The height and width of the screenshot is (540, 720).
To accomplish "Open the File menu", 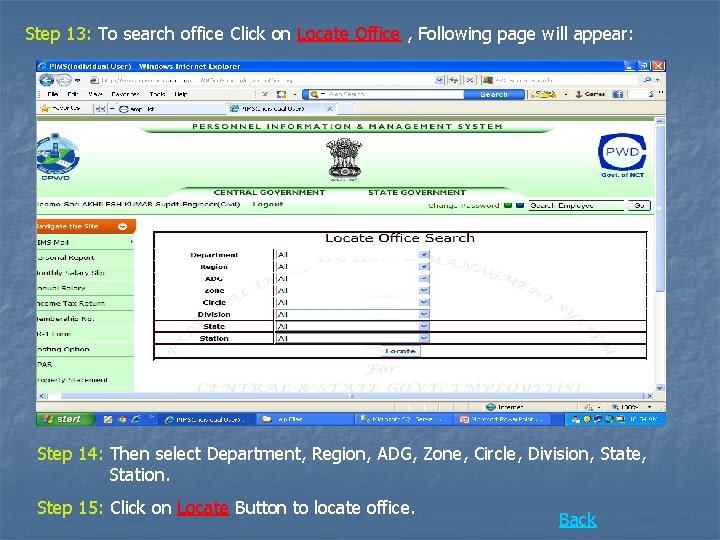I will [52, 94].
